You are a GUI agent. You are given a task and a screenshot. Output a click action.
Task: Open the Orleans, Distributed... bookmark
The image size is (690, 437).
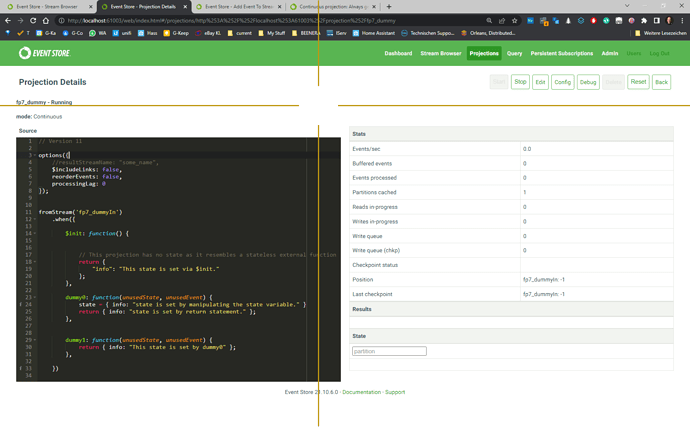488,33
